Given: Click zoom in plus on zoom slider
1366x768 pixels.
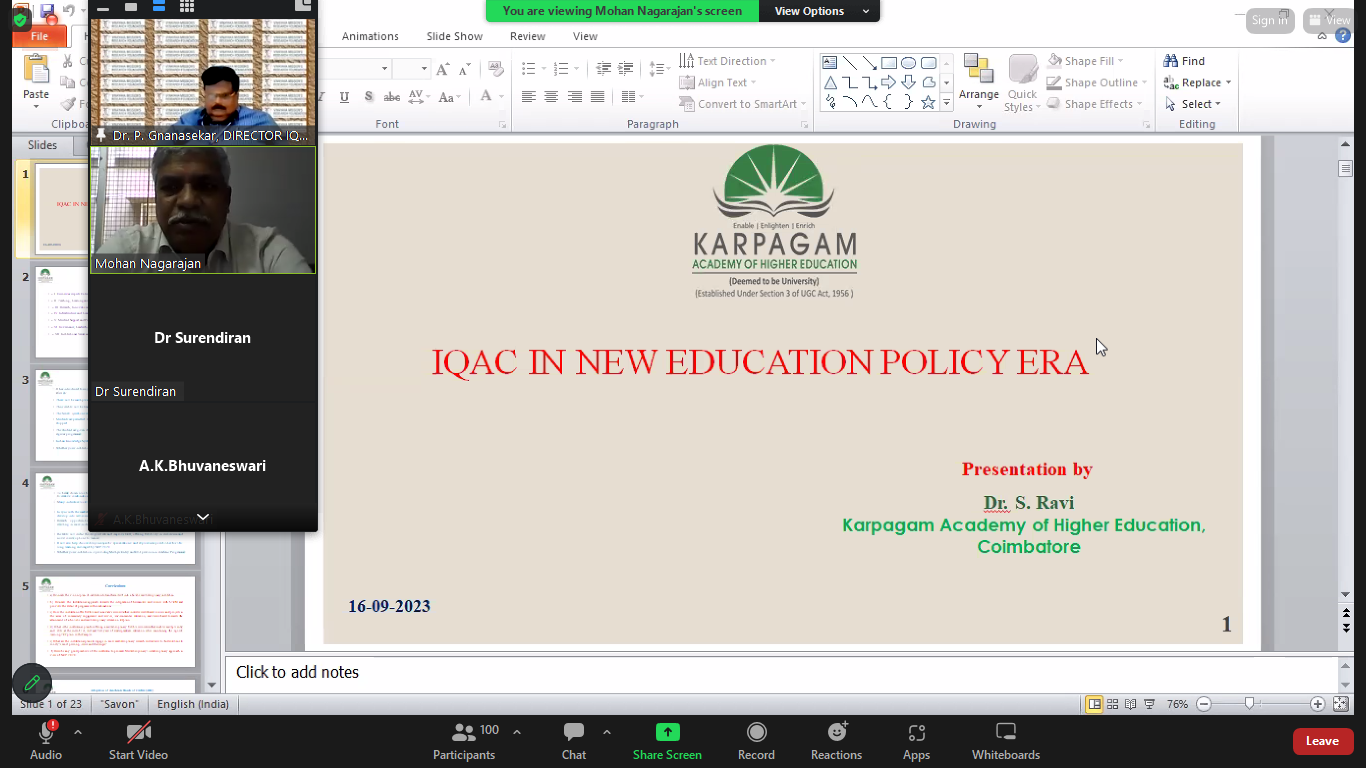Looking at the screenshot, I should [x=1317, y=704].
